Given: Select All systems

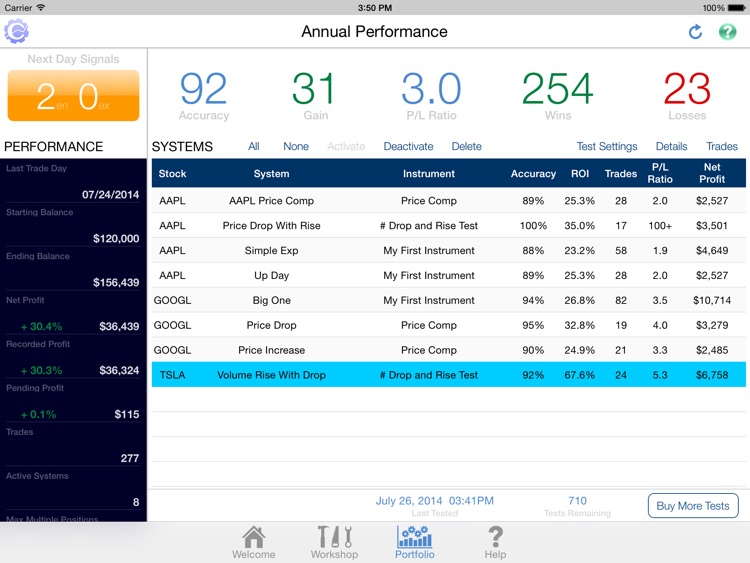Looking at the screenshot, I should pos(254,146).
